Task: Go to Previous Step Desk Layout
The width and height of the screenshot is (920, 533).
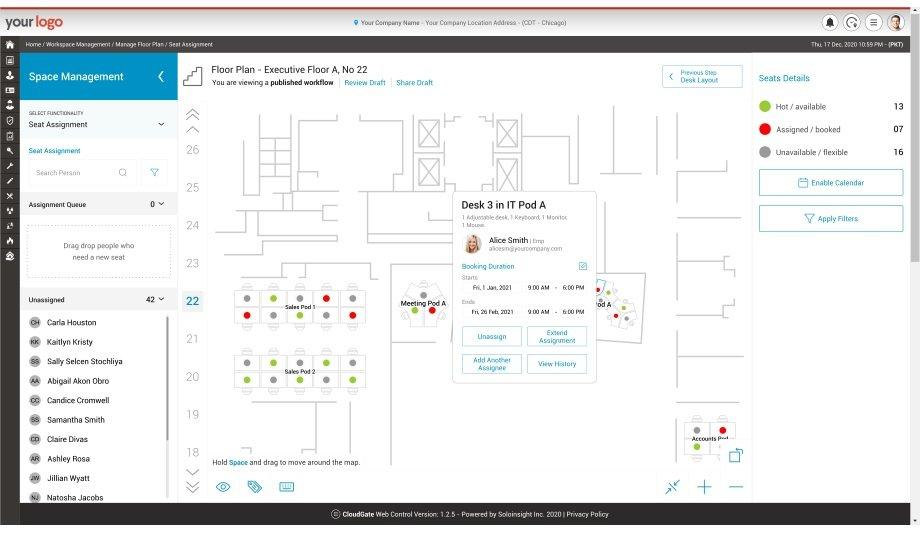Action: [x=702, y=76]
